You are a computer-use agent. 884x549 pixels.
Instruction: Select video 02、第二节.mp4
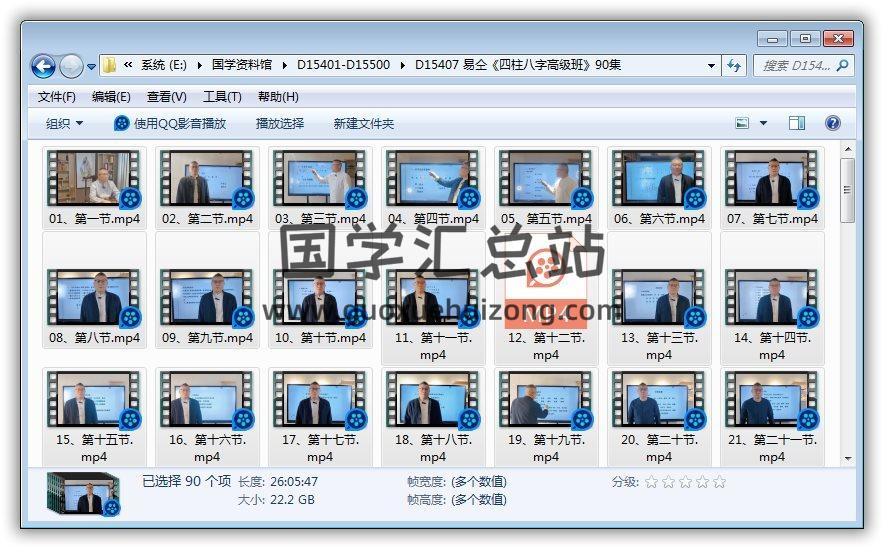[x=207, y=188]
